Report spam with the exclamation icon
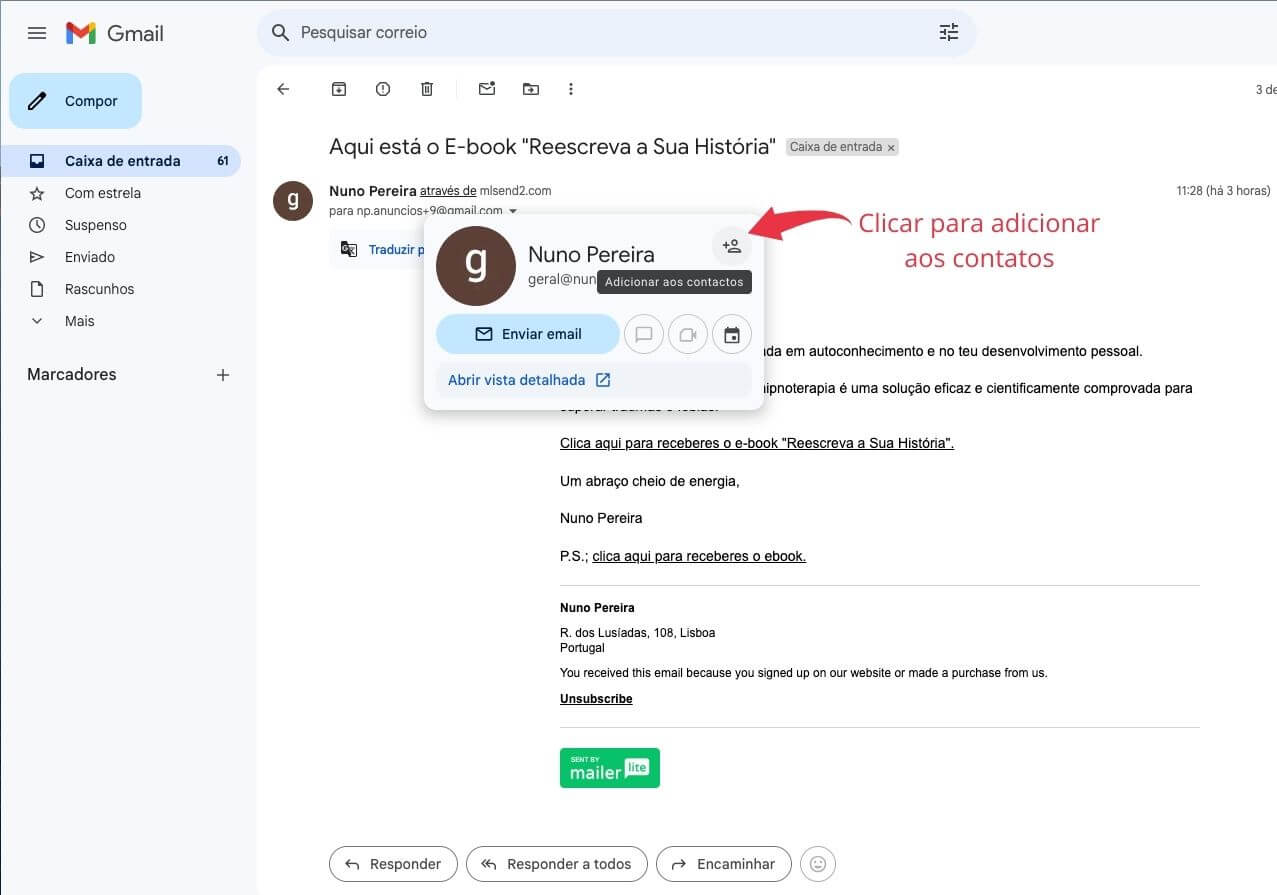 tap(383, 89)
